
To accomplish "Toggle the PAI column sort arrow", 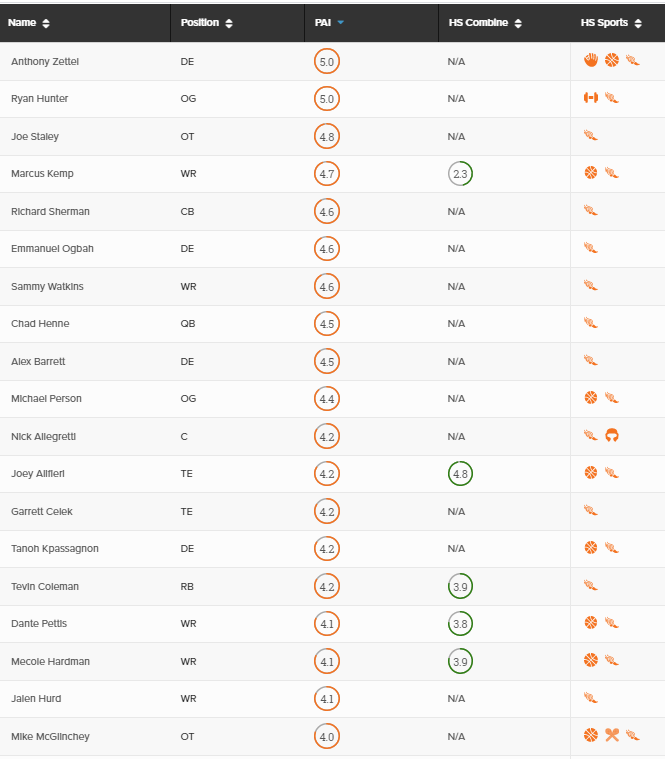I will (340, 22).
